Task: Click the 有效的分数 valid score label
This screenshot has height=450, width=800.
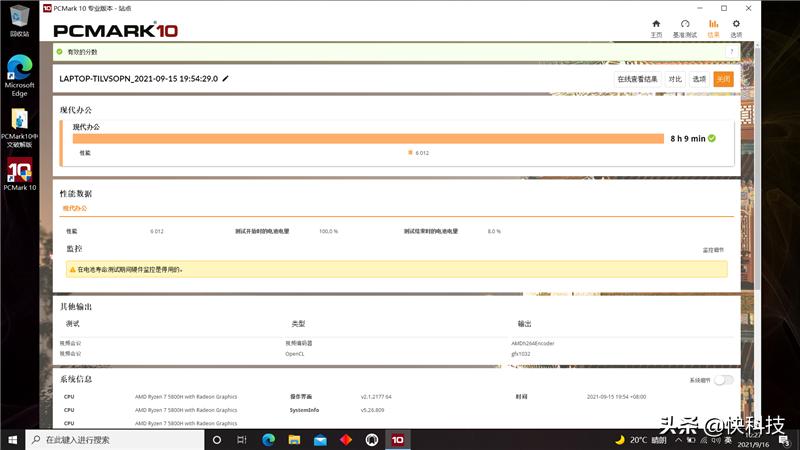Action: [x=82, y=52]
